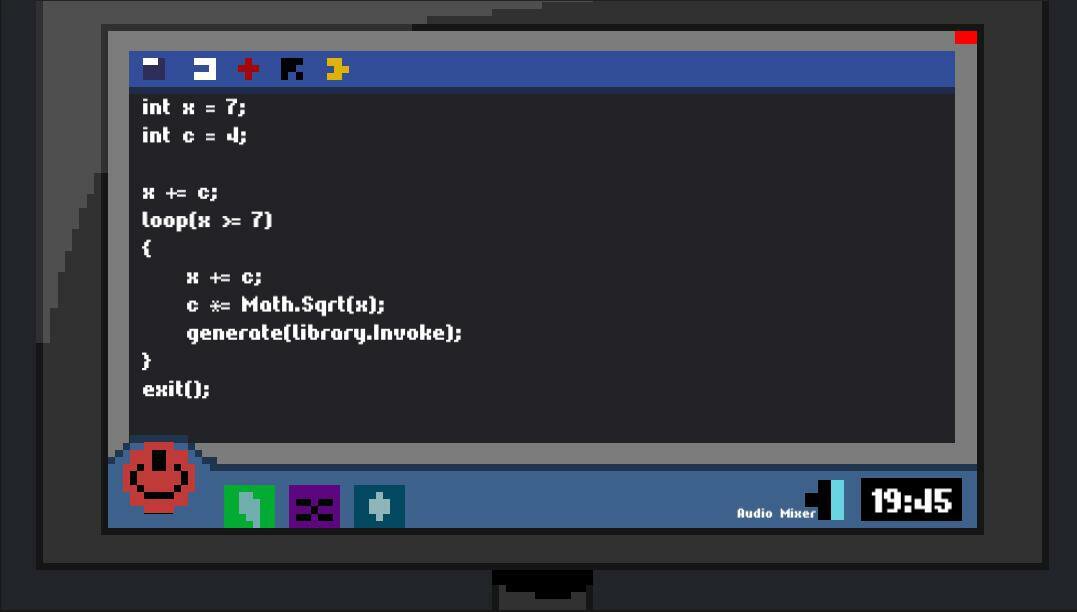Click the Audio Mixer label

(775, 513)
